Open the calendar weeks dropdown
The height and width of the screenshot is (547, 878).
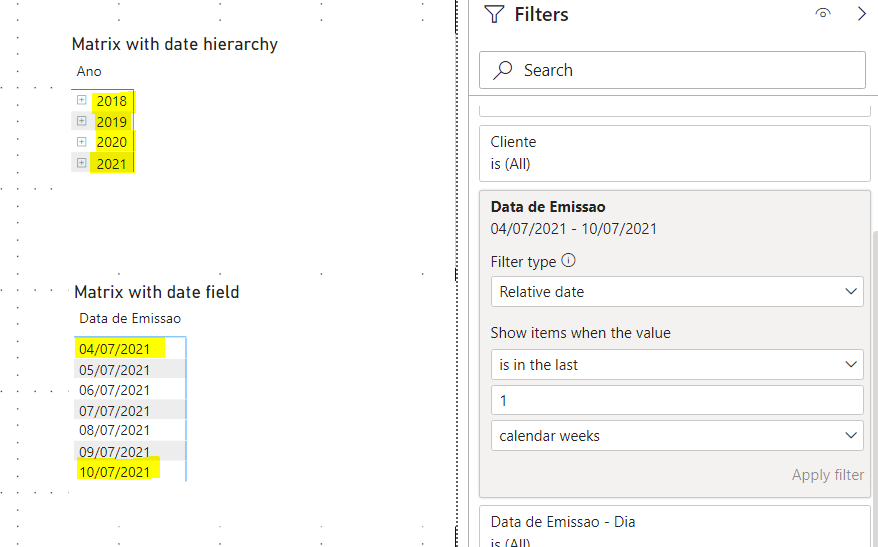[x=677, y=436]
